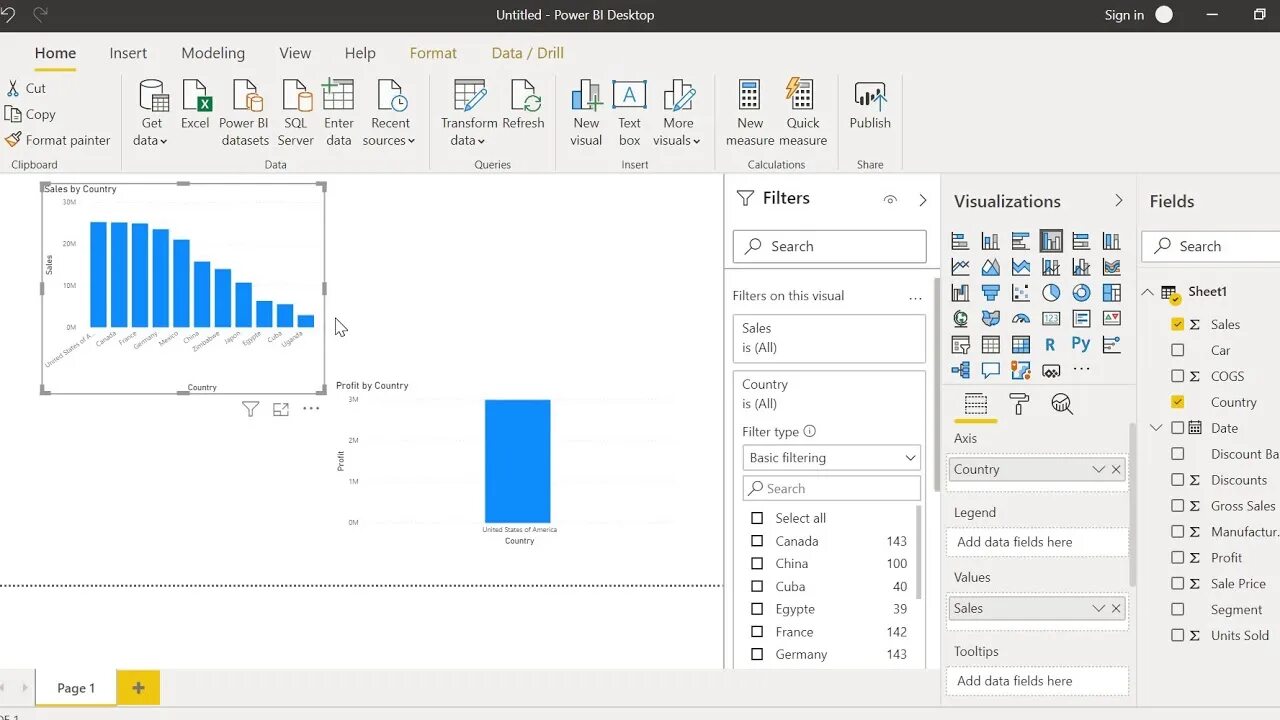Open the Analytics magnifier pane
Screen dimensions: 1280x720
click(1062, 404)
